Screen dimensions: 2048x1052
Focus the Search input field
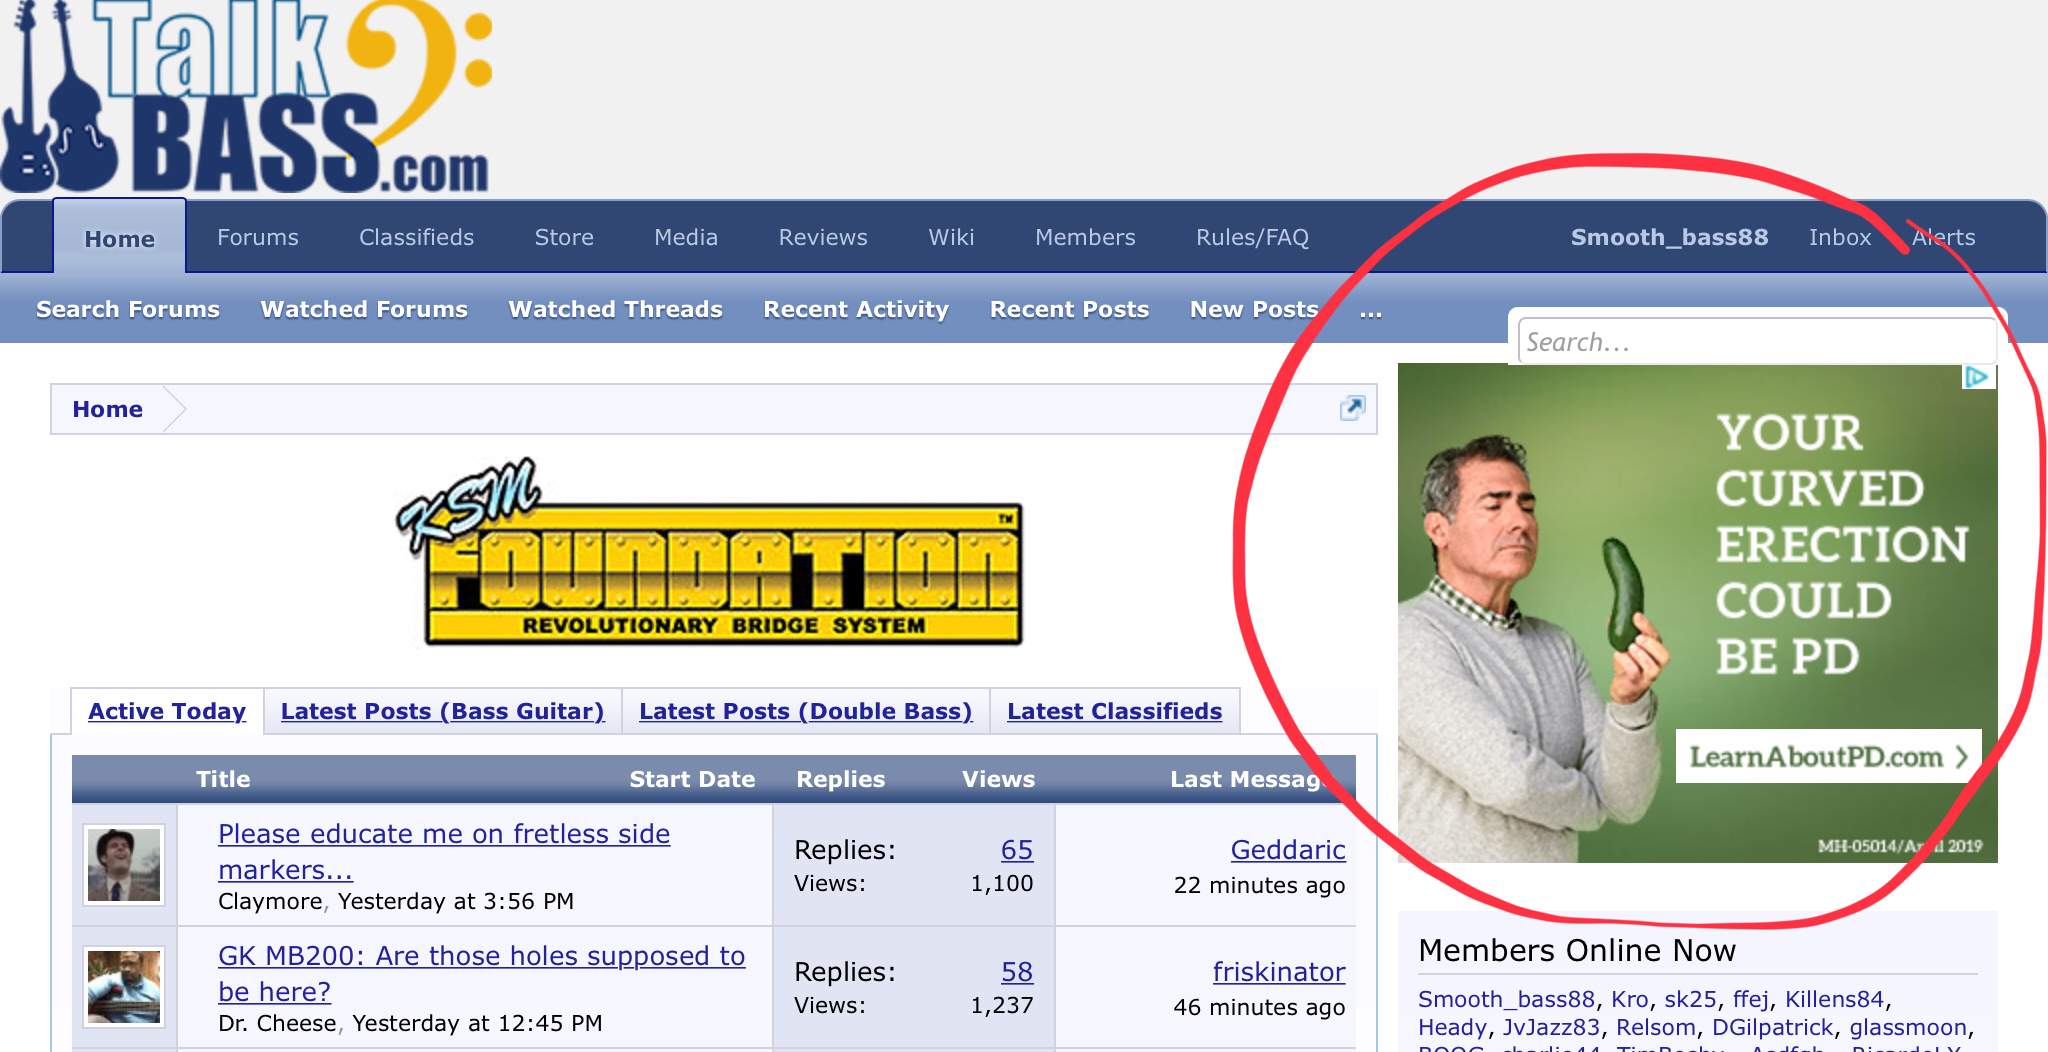pos(1757,341)
